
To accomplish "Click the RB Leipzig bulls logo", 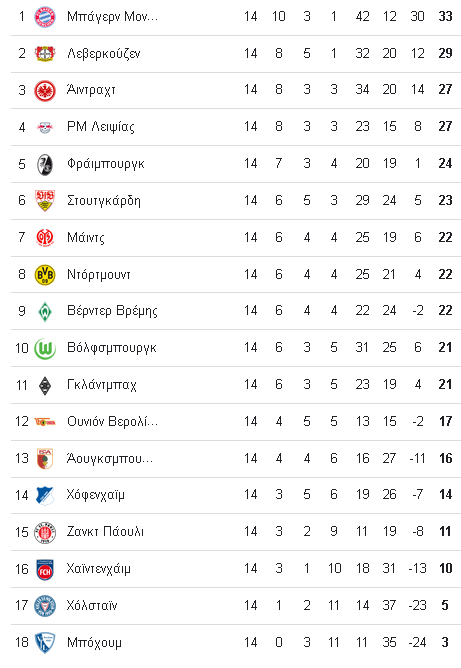I will [x=45, y=127].
